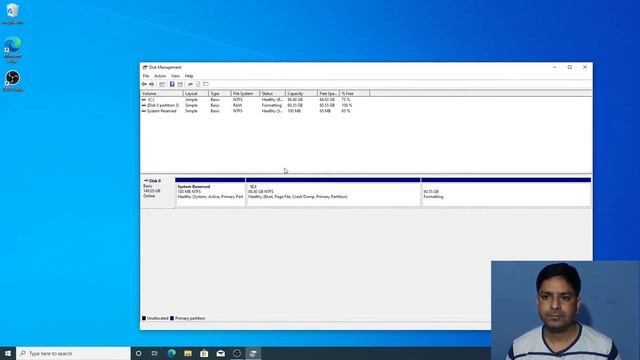The height and width of the screenshot is (360, 640).
Task: Sort by the Type column header
Action: pos(220,93)
